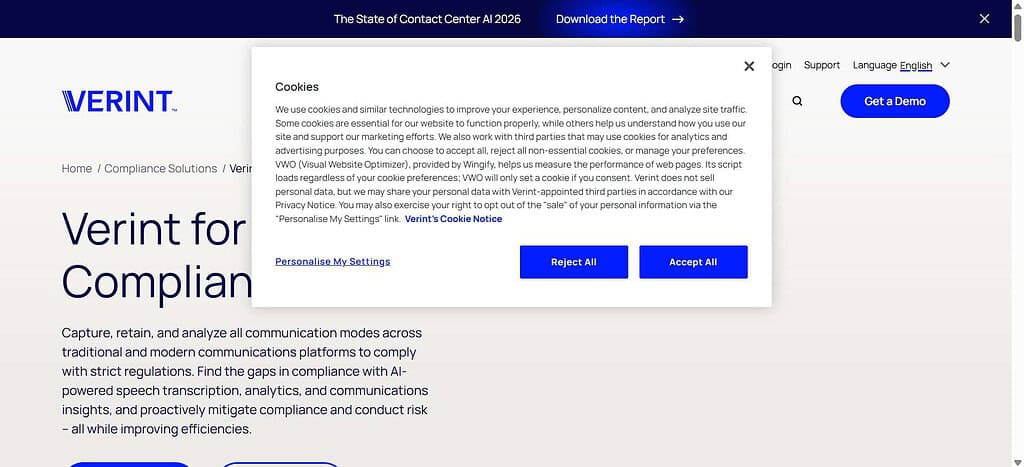Click the Accept All button
Viewport: 1024px width, 467px height.
(x=693, y=262)
